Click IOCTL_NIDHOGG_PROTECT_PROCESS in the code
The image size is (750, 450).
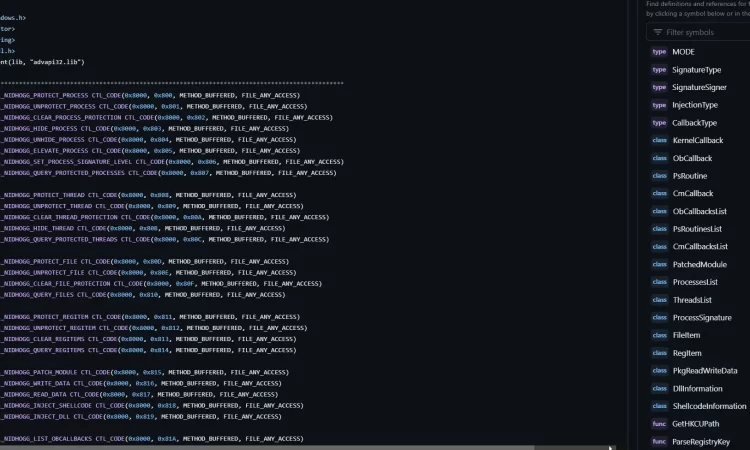tap(45, 95)
